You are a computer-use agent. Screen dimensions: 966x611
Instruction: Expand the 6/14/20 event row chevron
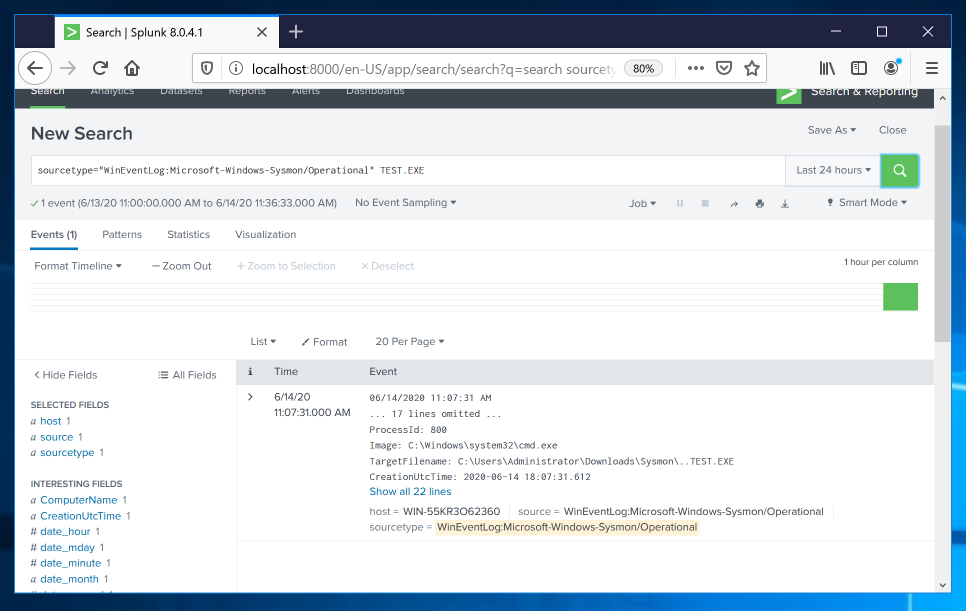tap(250, 397)
